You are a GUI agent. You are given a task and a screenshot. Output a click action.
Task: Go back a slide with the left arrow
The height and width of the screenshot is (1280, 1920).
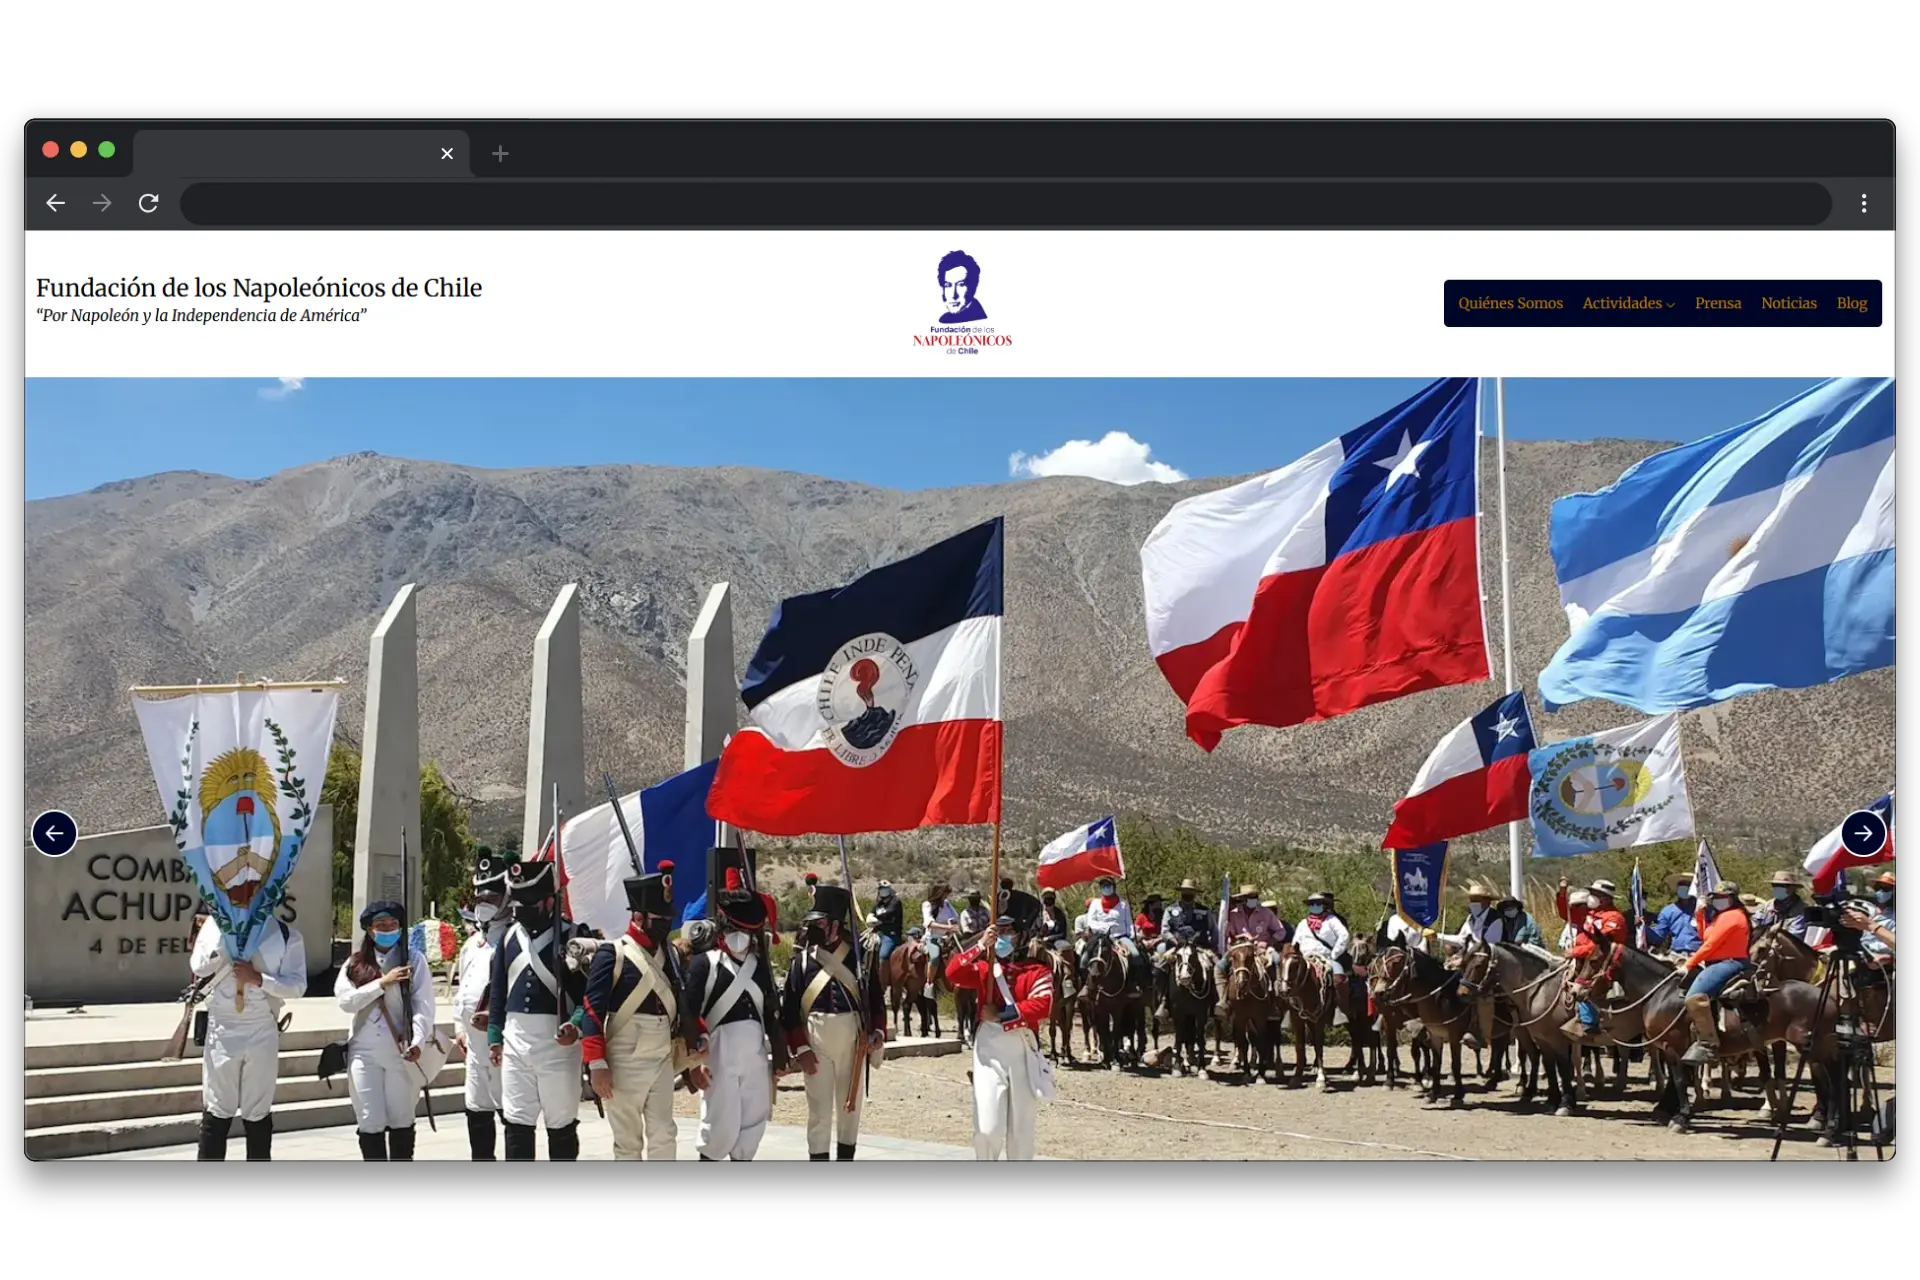pos(55,833)
